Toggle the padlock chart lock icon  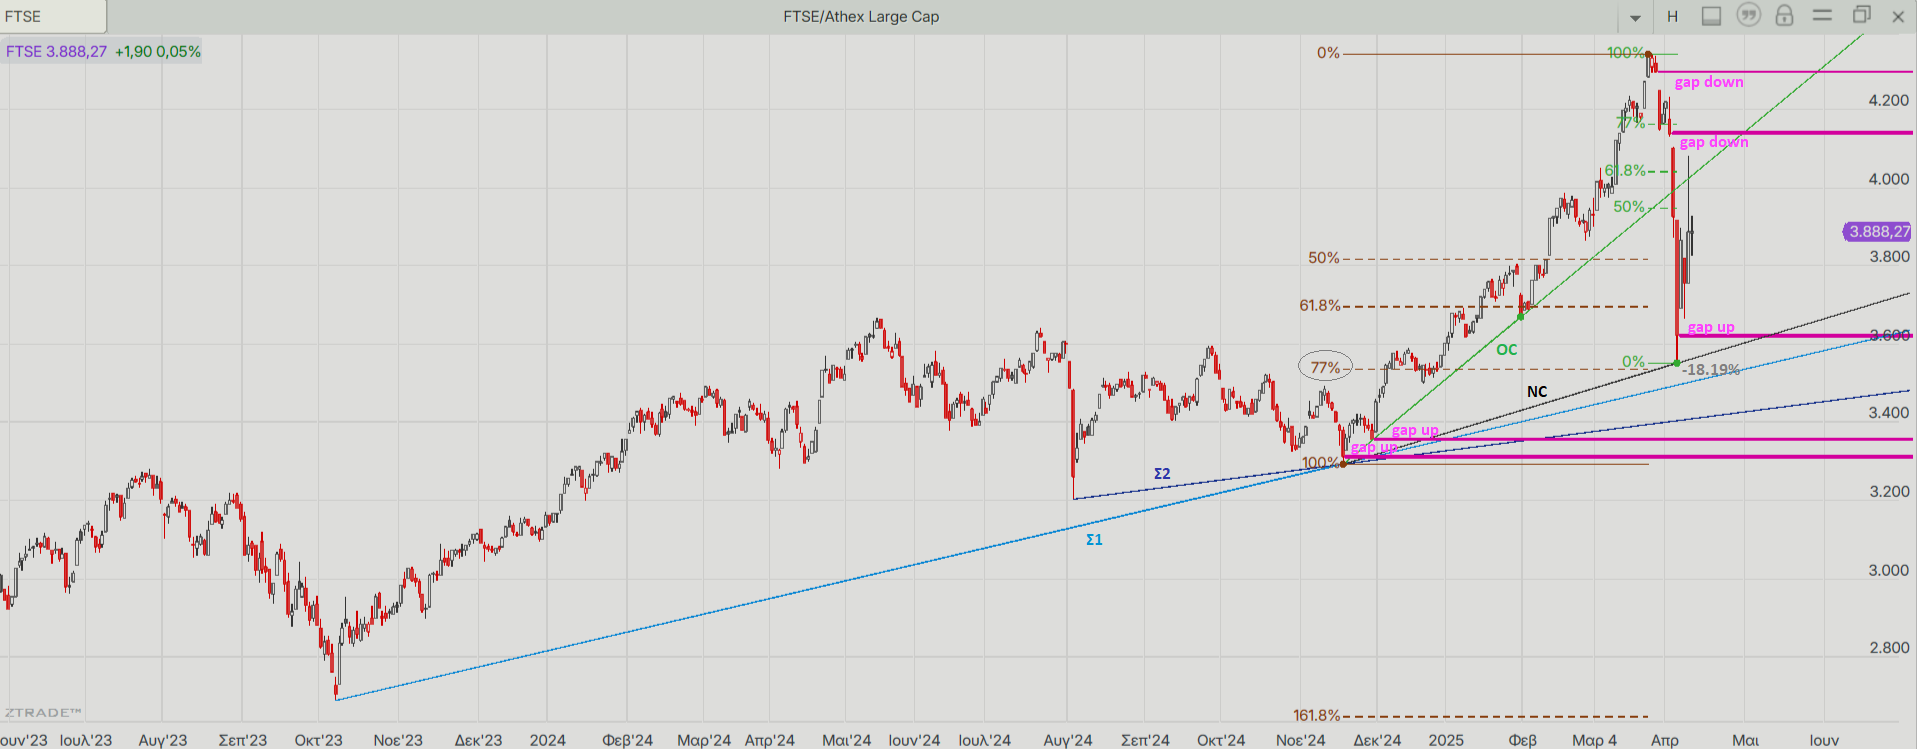coord(1784,15)
